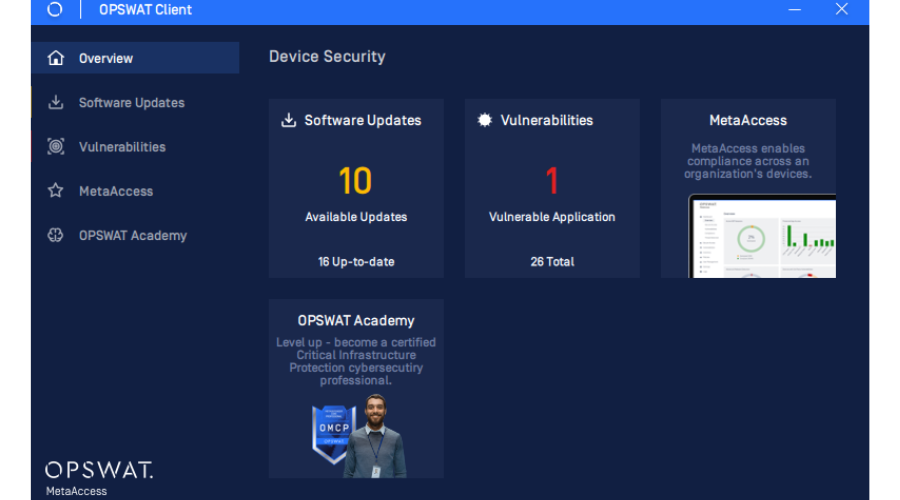
Task: Go to Software Updates in sidebar
Action: (x=135, y=103)
